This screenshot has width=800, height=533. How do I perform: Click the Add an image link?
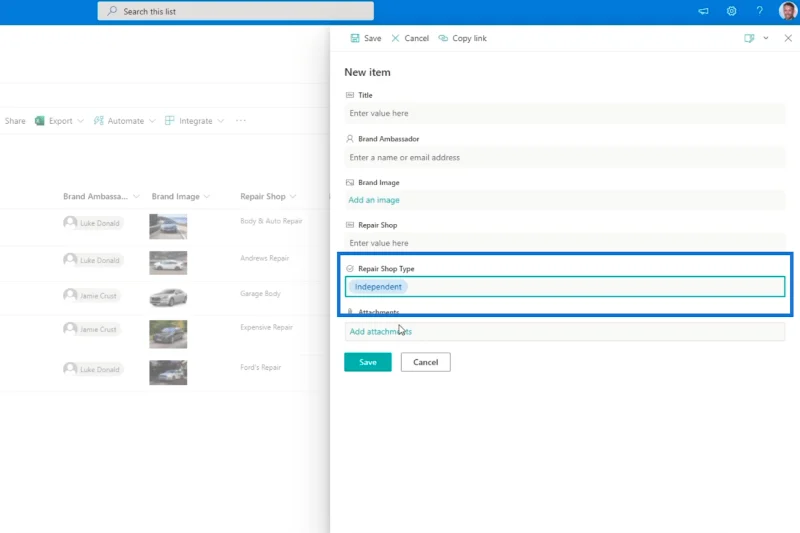[x=374, y=200]
